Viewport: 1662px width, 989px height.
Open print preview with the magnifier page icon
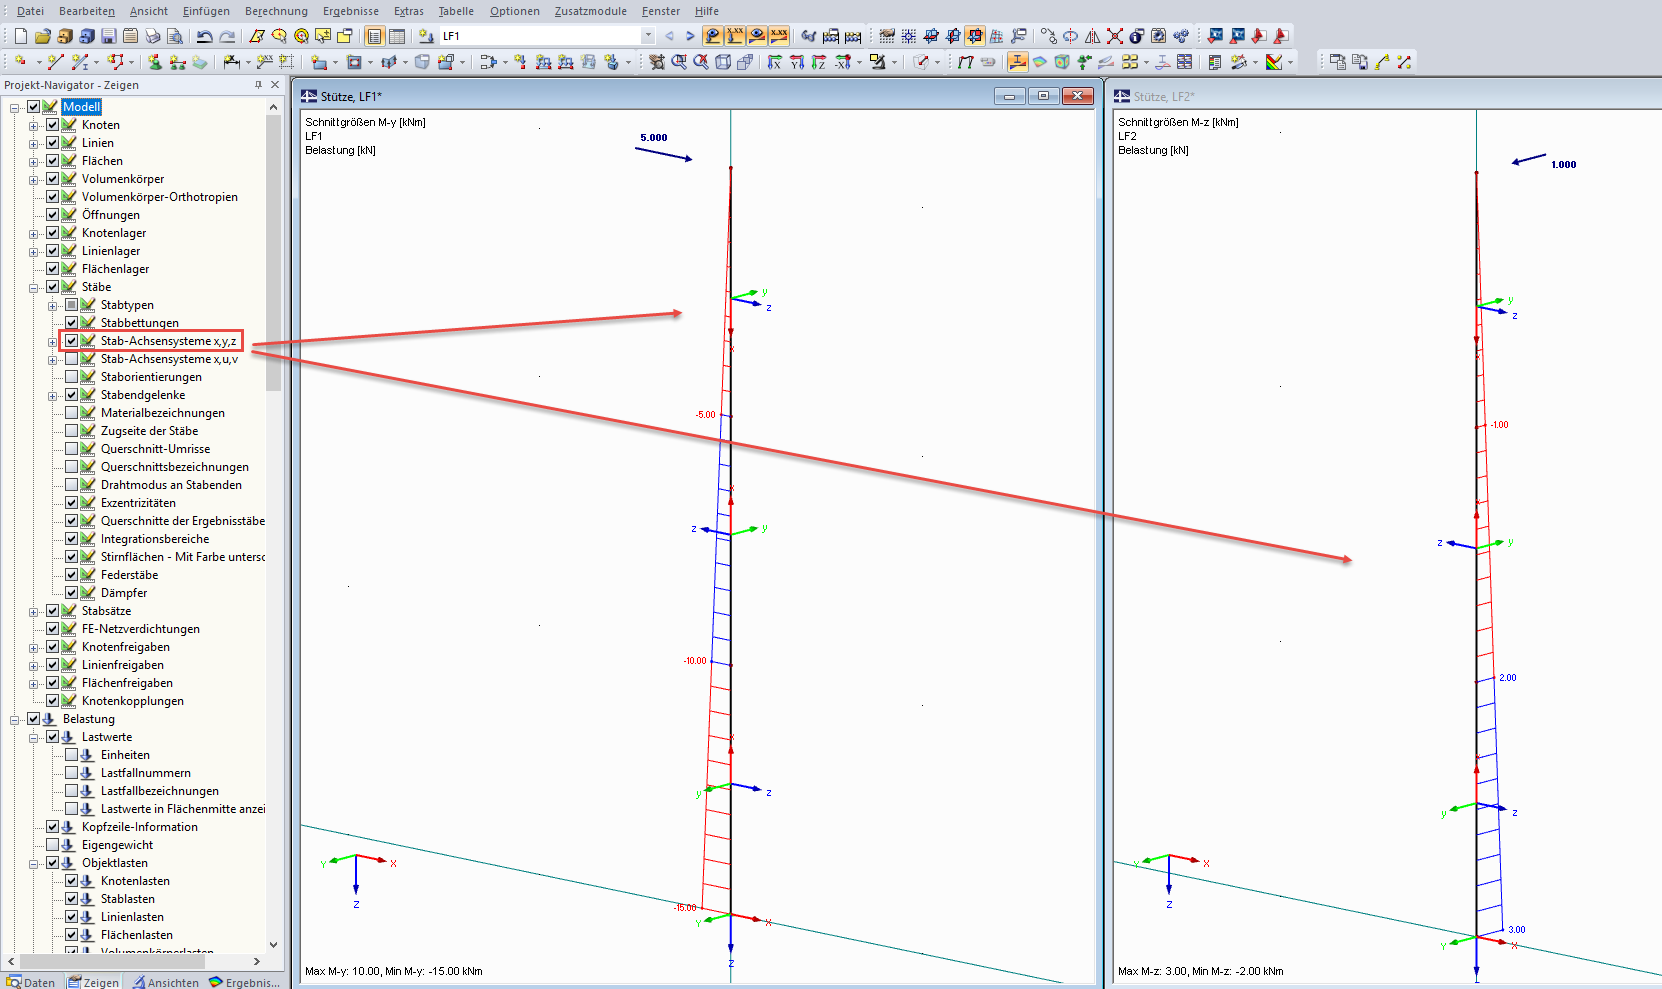click(x=174, y=36)
